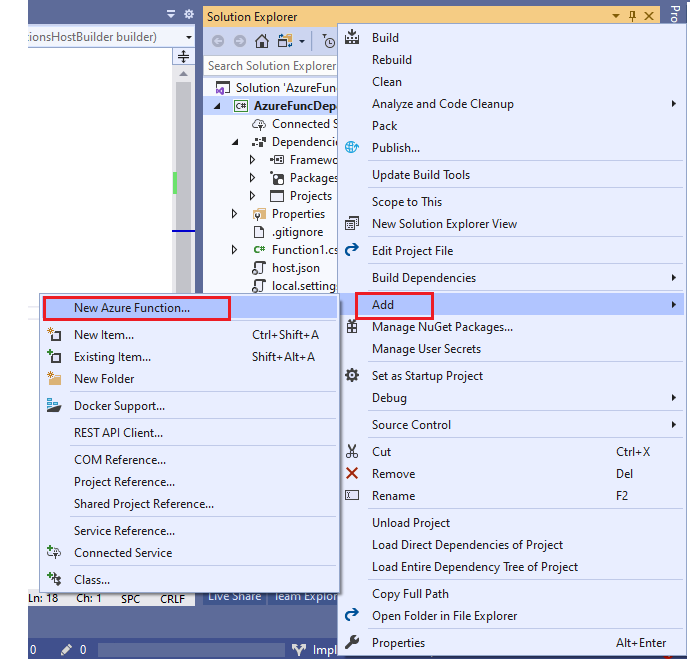The image size is (690, 660).
Task: Open the Analyze and Code Cleanup submenu
Action: 512,104
